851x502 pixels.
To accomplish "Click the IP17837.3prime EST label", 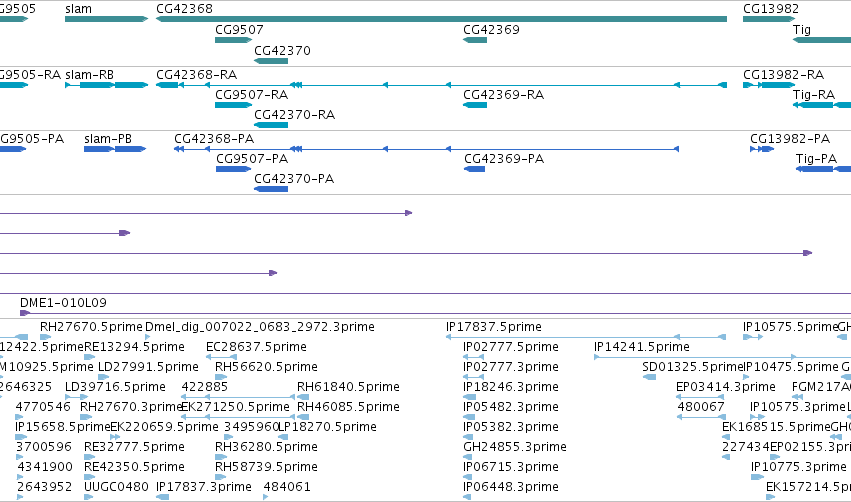I will (204, 487).
